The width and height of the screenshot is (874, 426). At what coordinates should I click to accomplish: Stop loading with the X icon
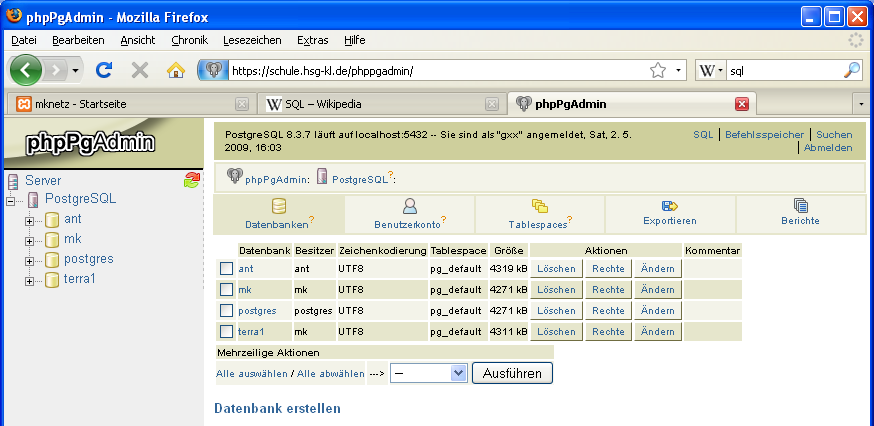[x=140, y=70]
